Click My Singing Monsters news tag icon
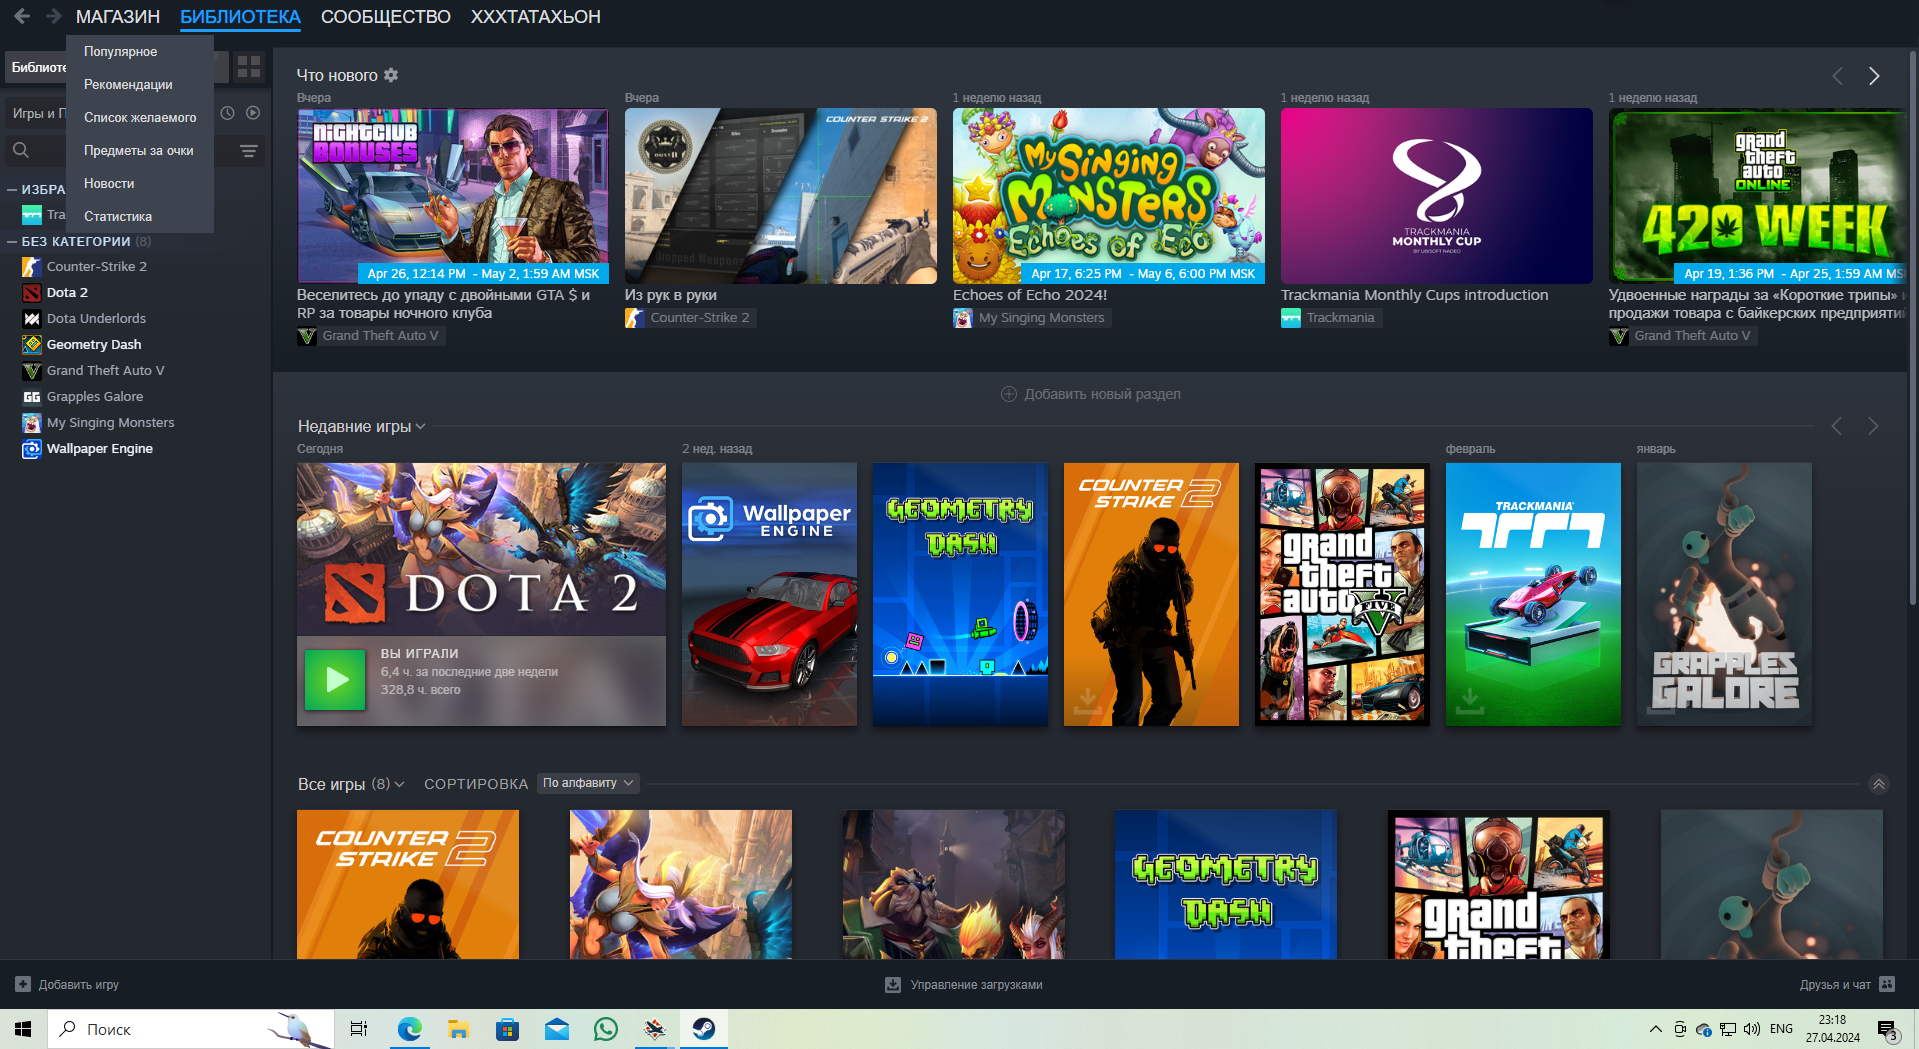The width and height of the screenshot is (1919, 1049). coord(962,318)
